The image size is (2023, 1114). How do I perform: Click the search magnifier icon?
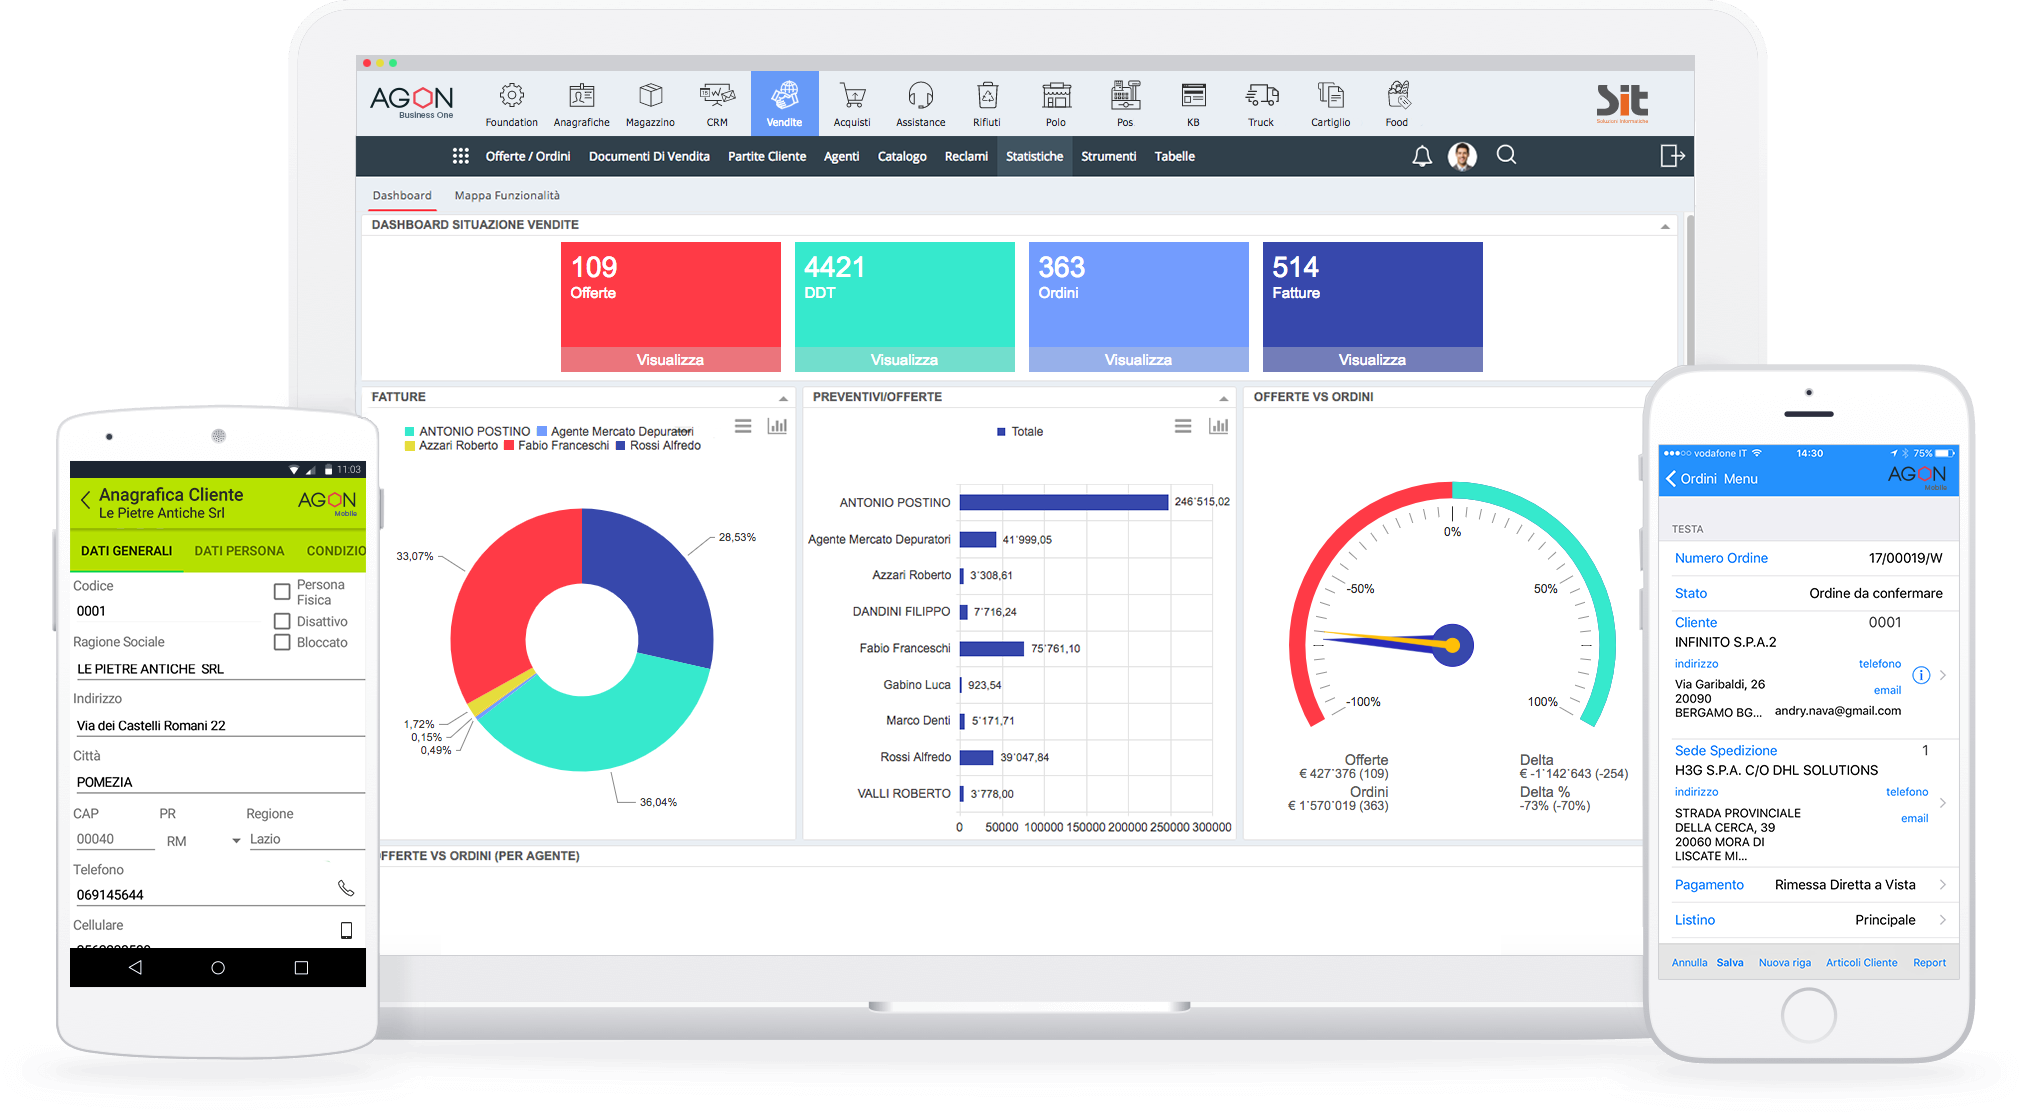pyautogui.click(x=1506, y=155)
